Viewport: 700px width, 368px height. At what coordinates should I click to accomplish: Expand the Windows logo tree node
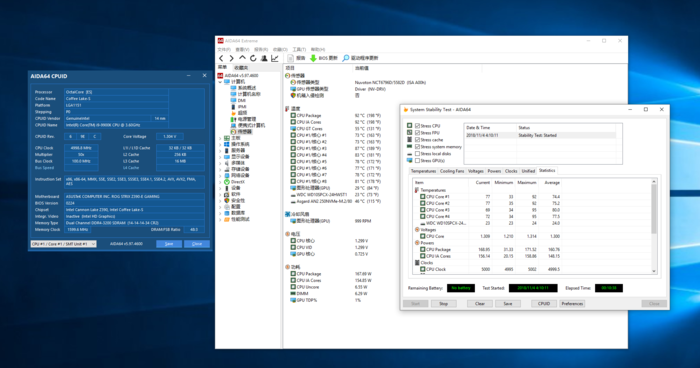[x=220, y=144]
